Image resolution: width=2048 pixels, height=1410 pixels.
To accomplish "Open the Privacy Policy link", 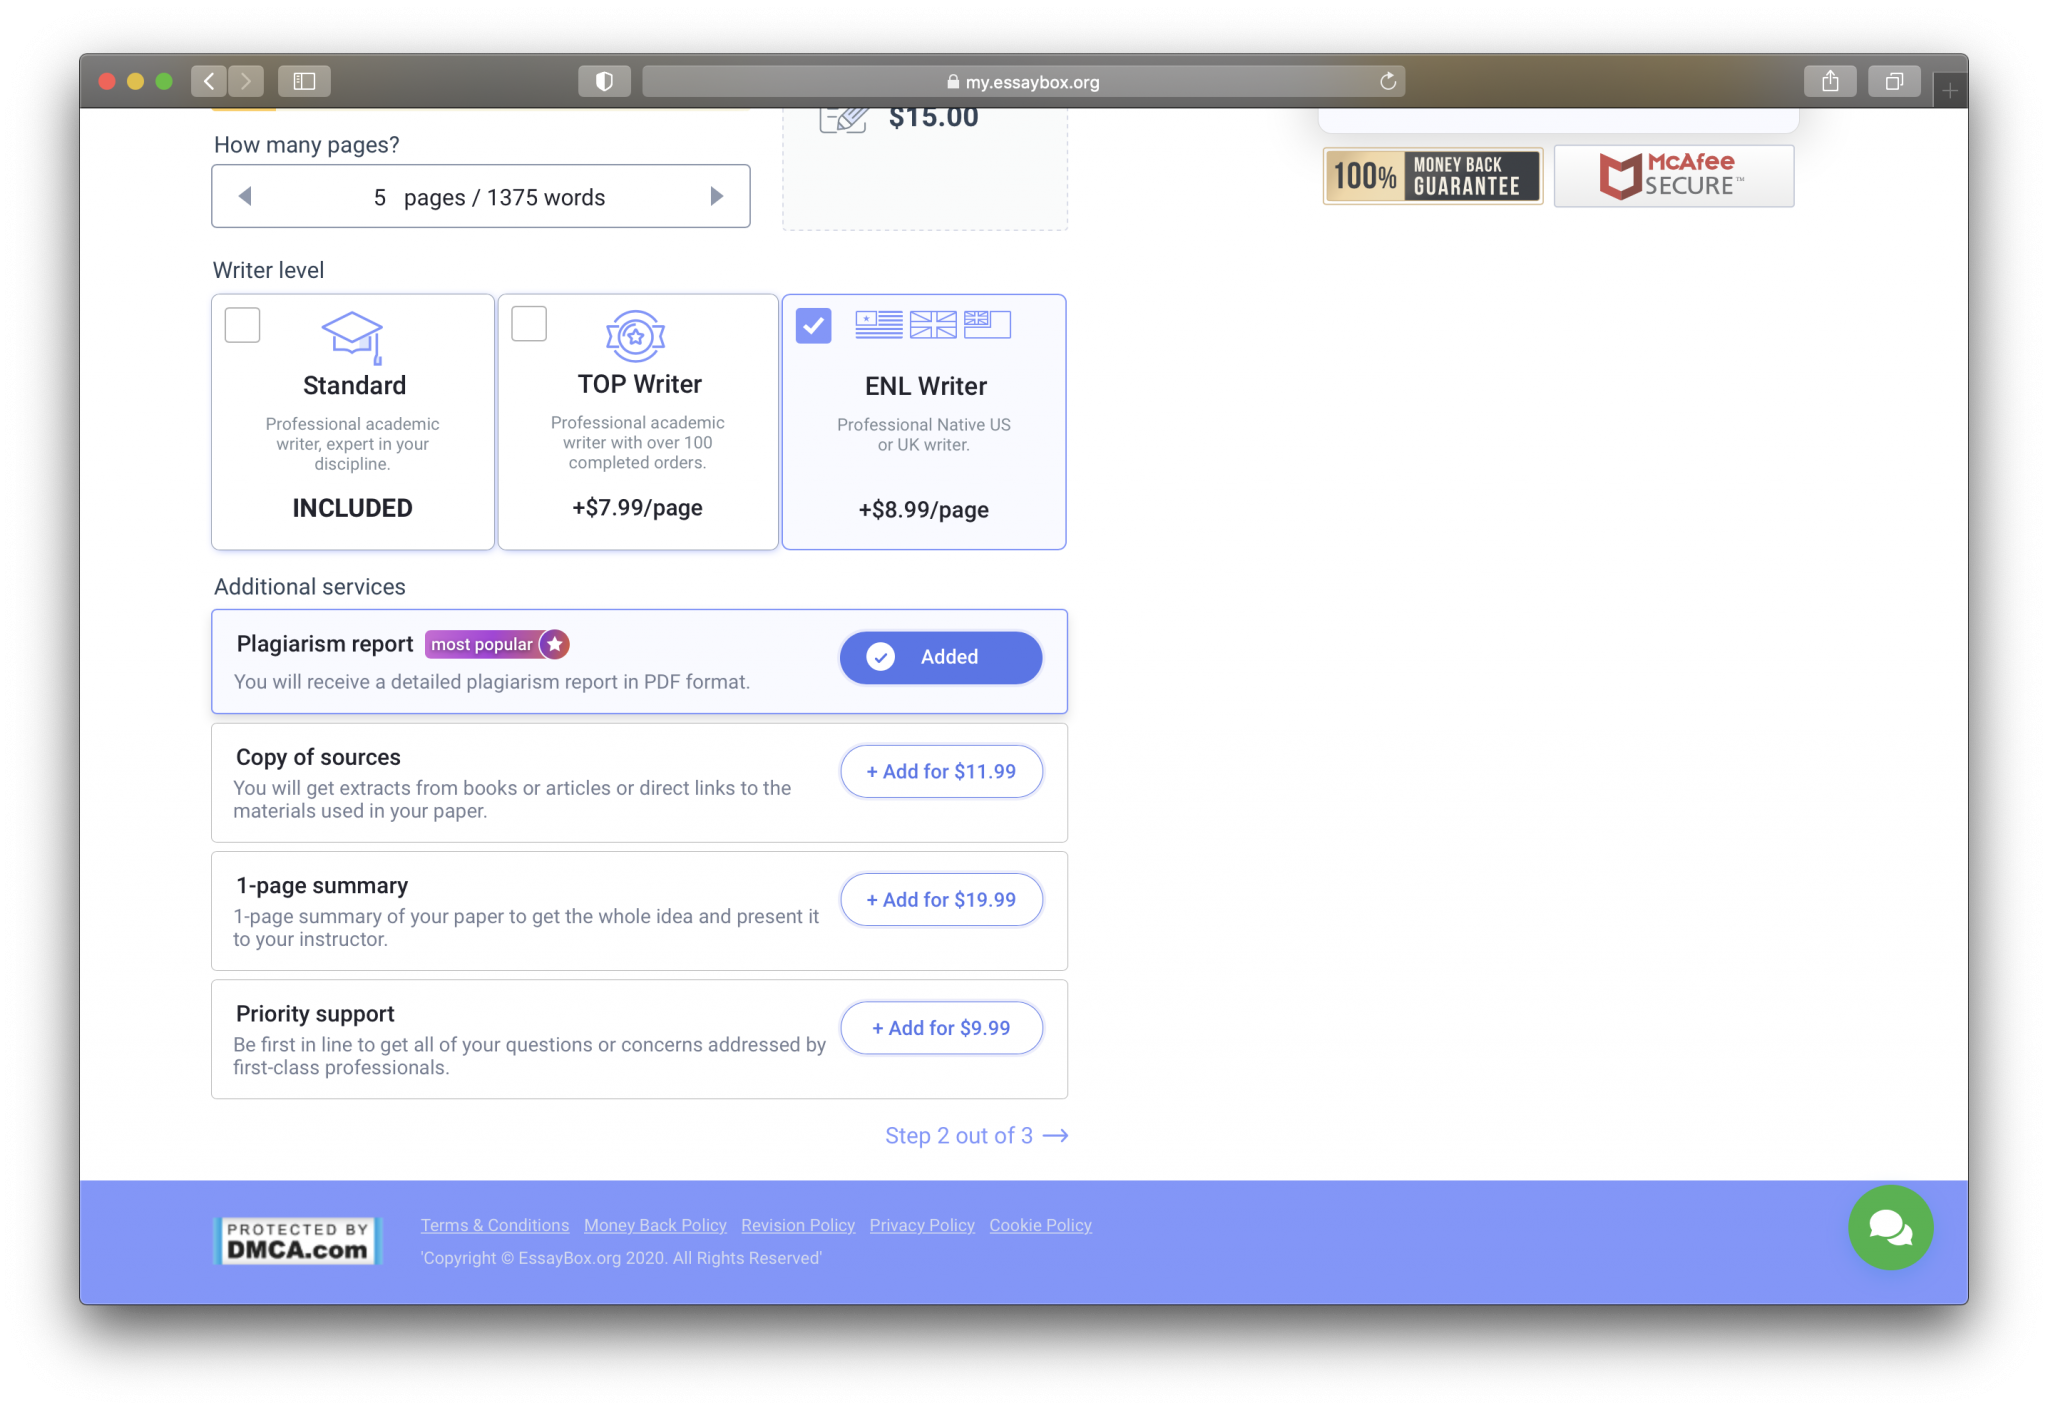I will (922, 1225).
